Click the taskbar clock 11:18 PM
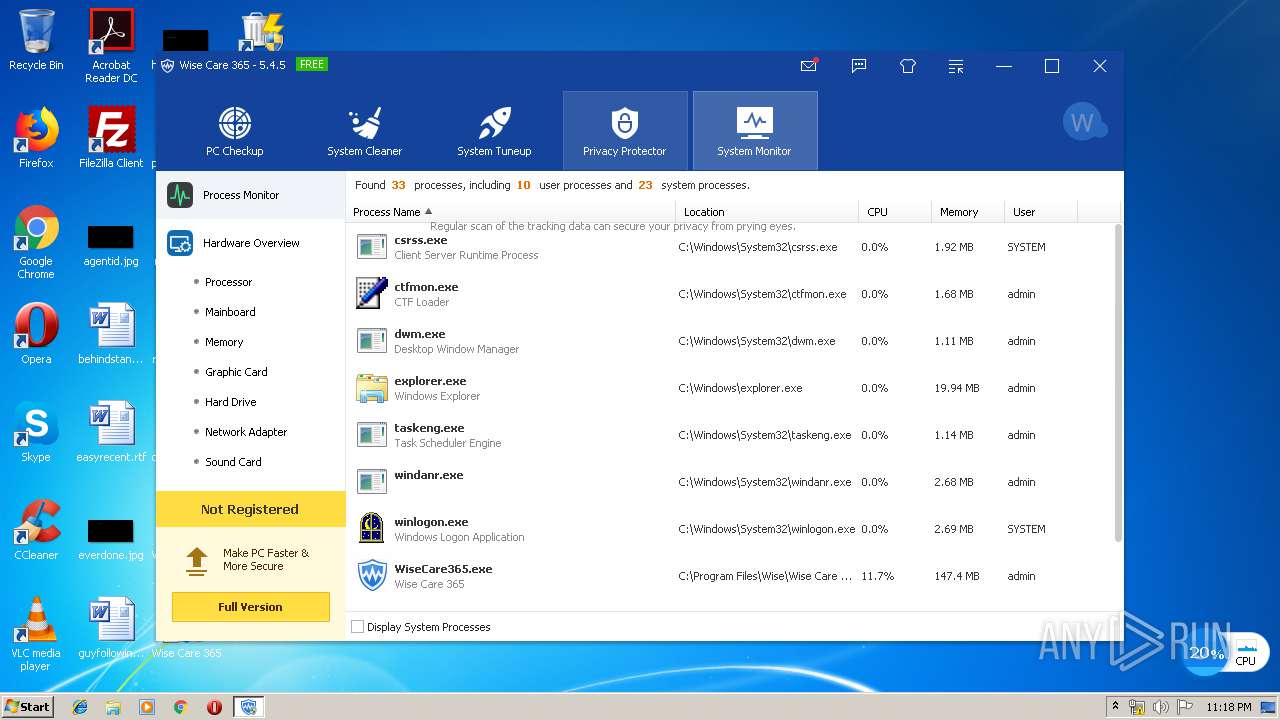 1229,707
